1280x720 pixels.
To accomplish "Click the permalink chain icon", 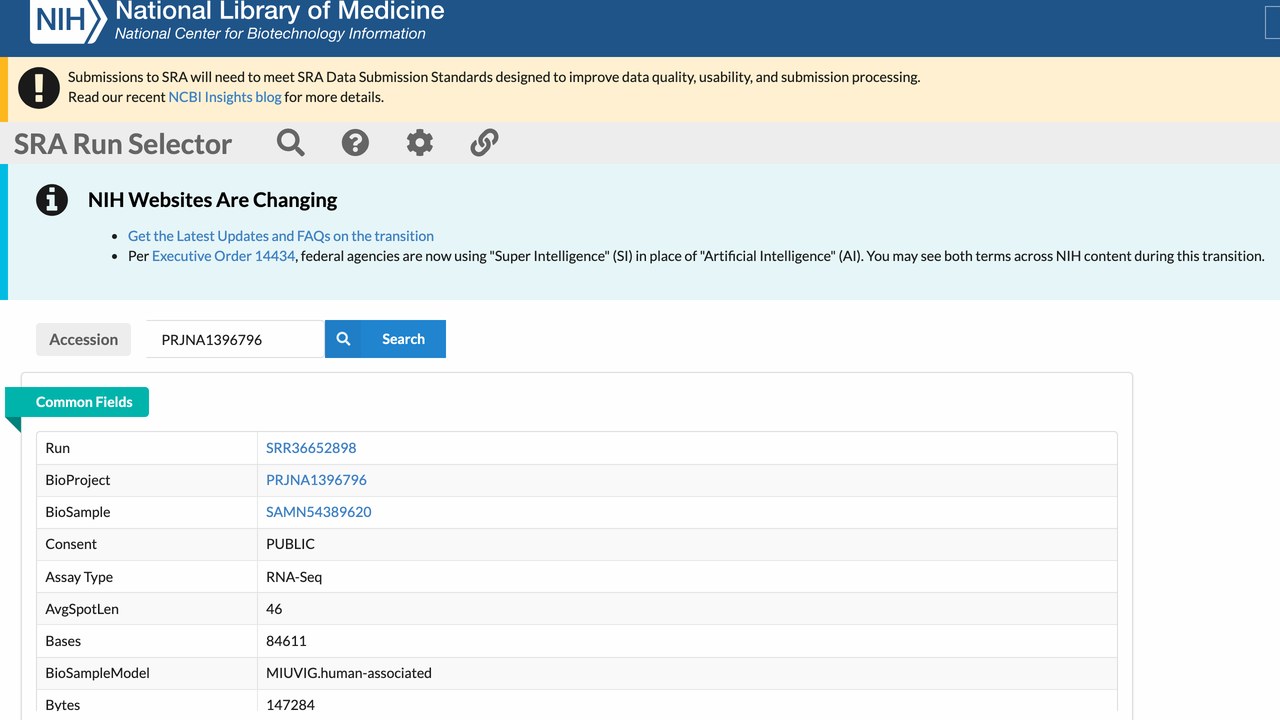I will coord(484,143).
